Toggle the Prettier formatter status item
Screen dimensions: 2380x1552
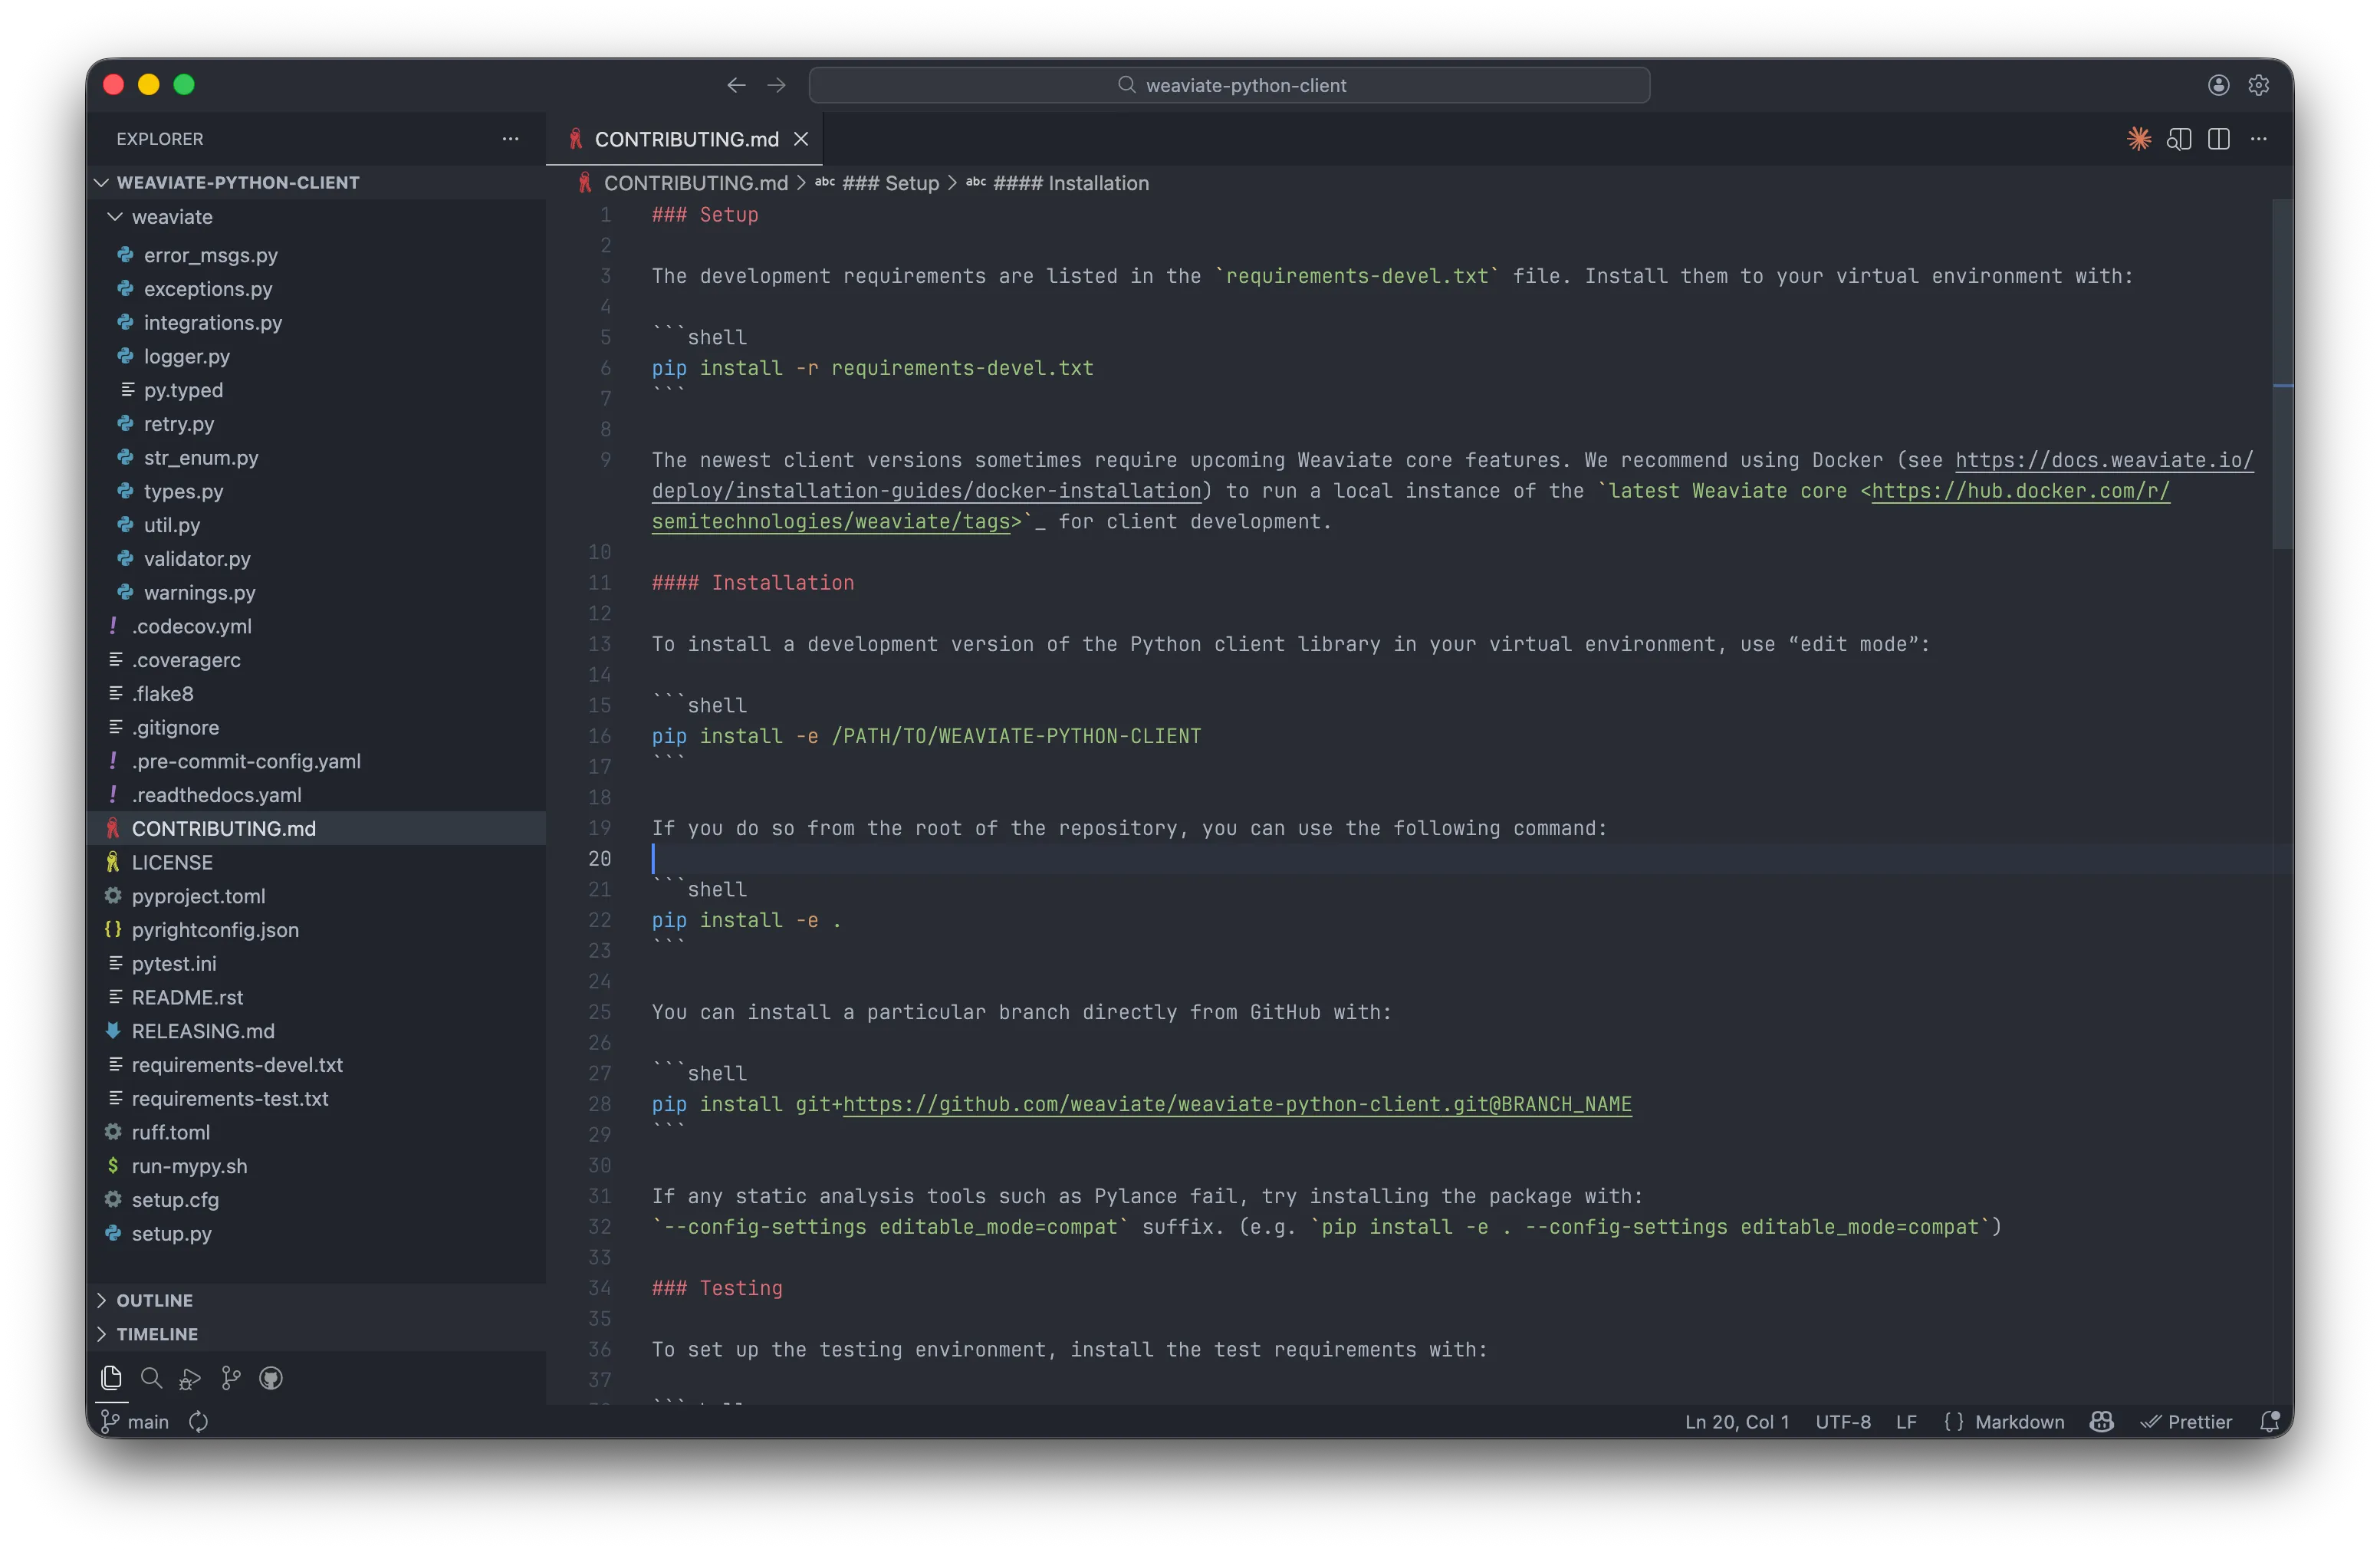point(2188,1421)
